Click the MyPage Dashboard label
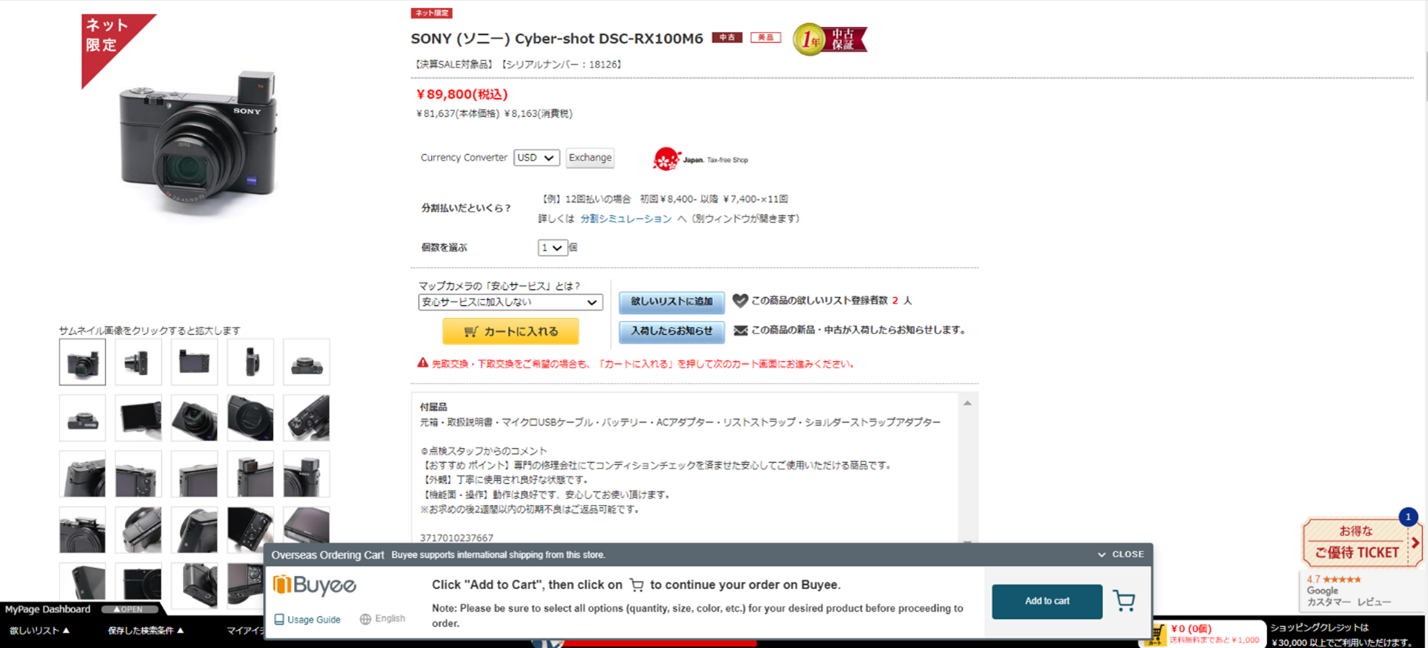1428x648 pixels. tap(48, 609)
